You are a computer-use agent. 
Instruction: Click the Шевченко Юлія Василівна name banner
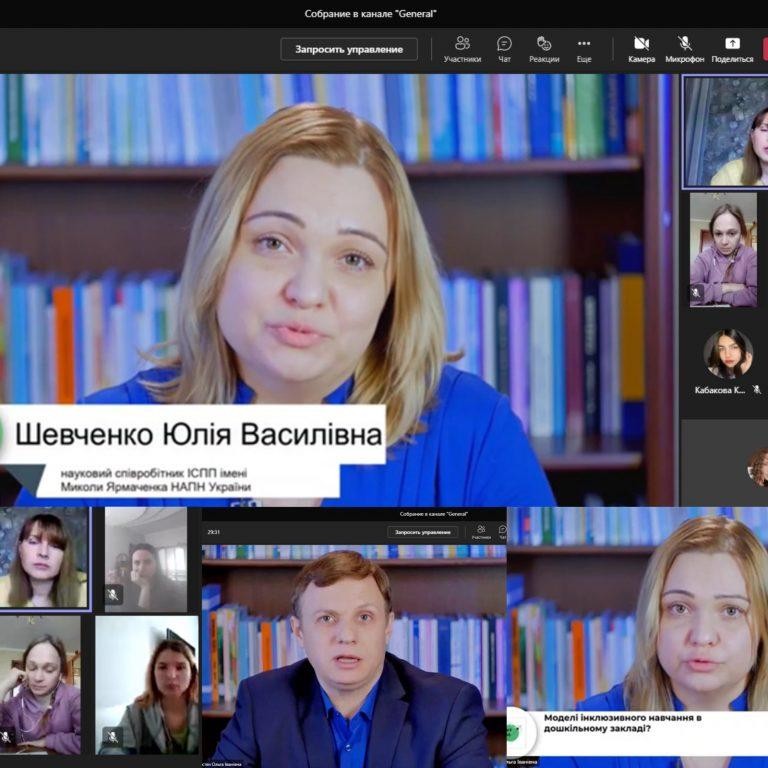pyautogui.click(x=200, y=436)
